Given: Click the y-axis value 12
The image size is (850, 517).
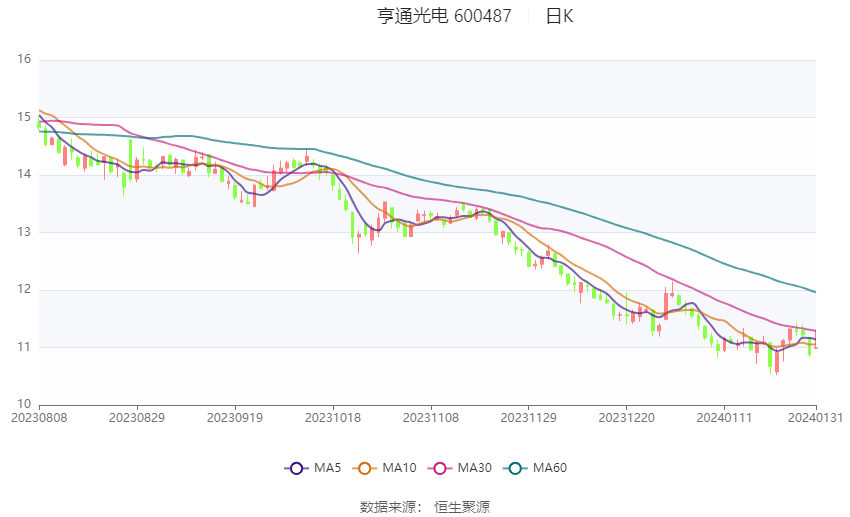Looking at the screenshot, I should pyautogui.click(x=24, y=289).
